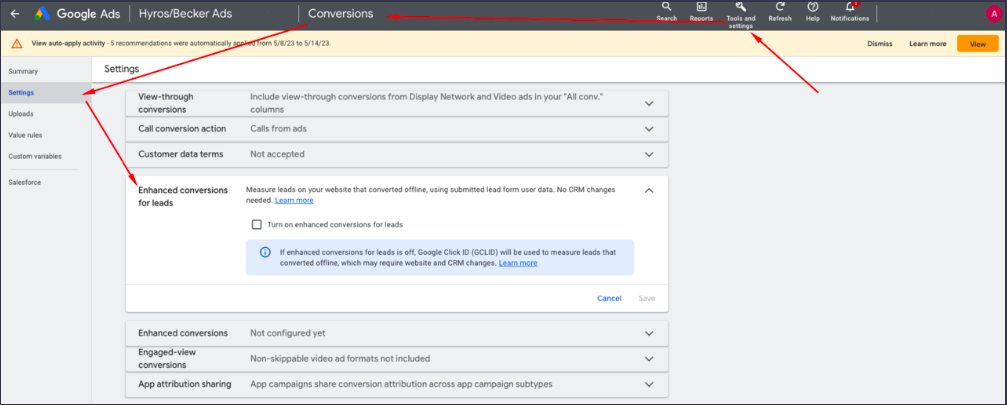Open Learn more after "No CRM changes needed"

tap(294, 200)
